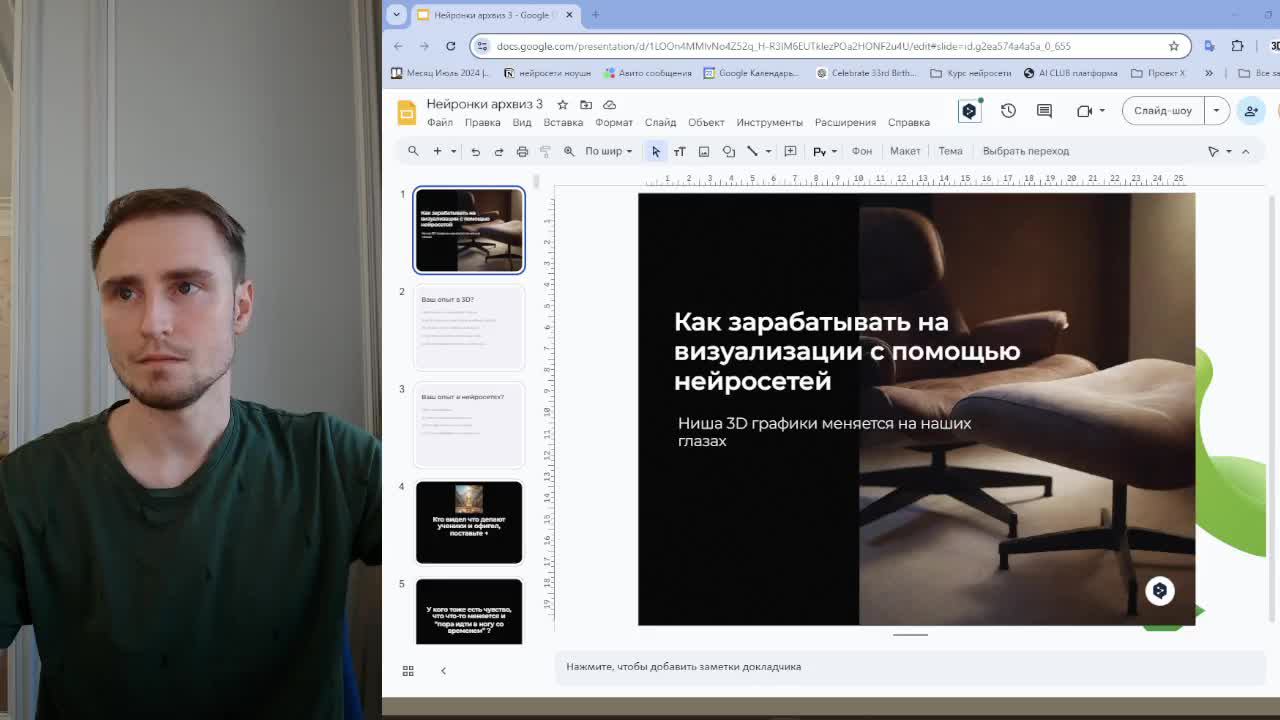
Task: Select the shape tool
Action: pyautogui.click(x=728, y=151)
